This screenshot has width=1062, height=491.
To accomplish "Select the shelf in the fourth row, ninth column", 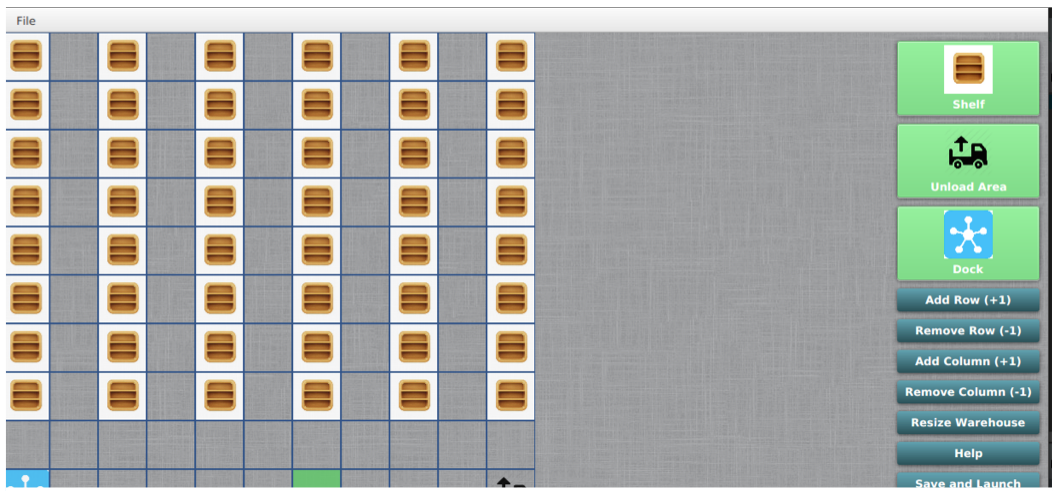I will 414,202.
